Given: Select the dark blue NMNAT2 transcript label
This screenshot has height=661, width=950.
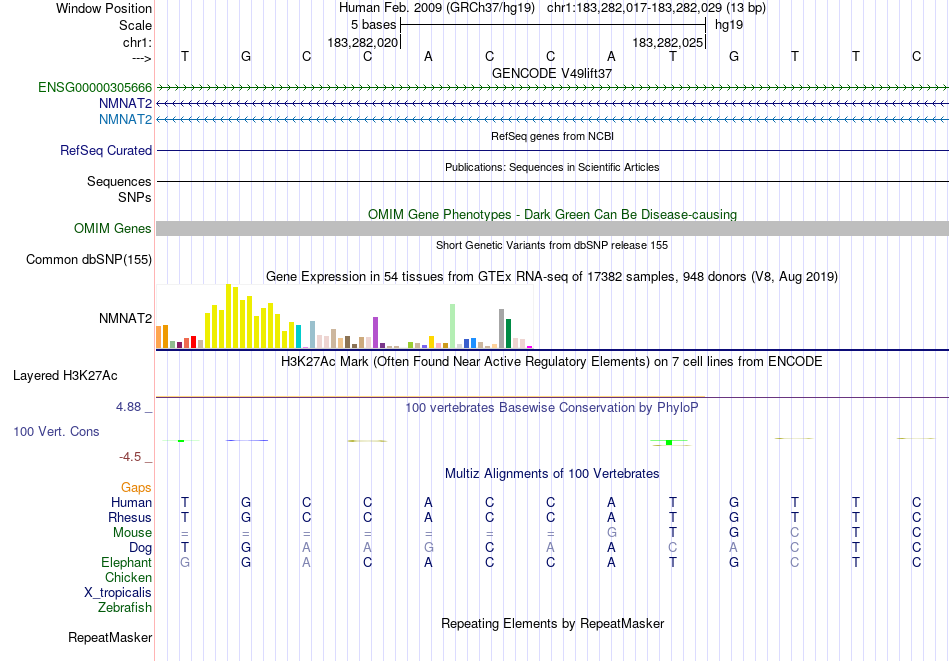Looking at the screenshot, I should [x=125, y=104].
